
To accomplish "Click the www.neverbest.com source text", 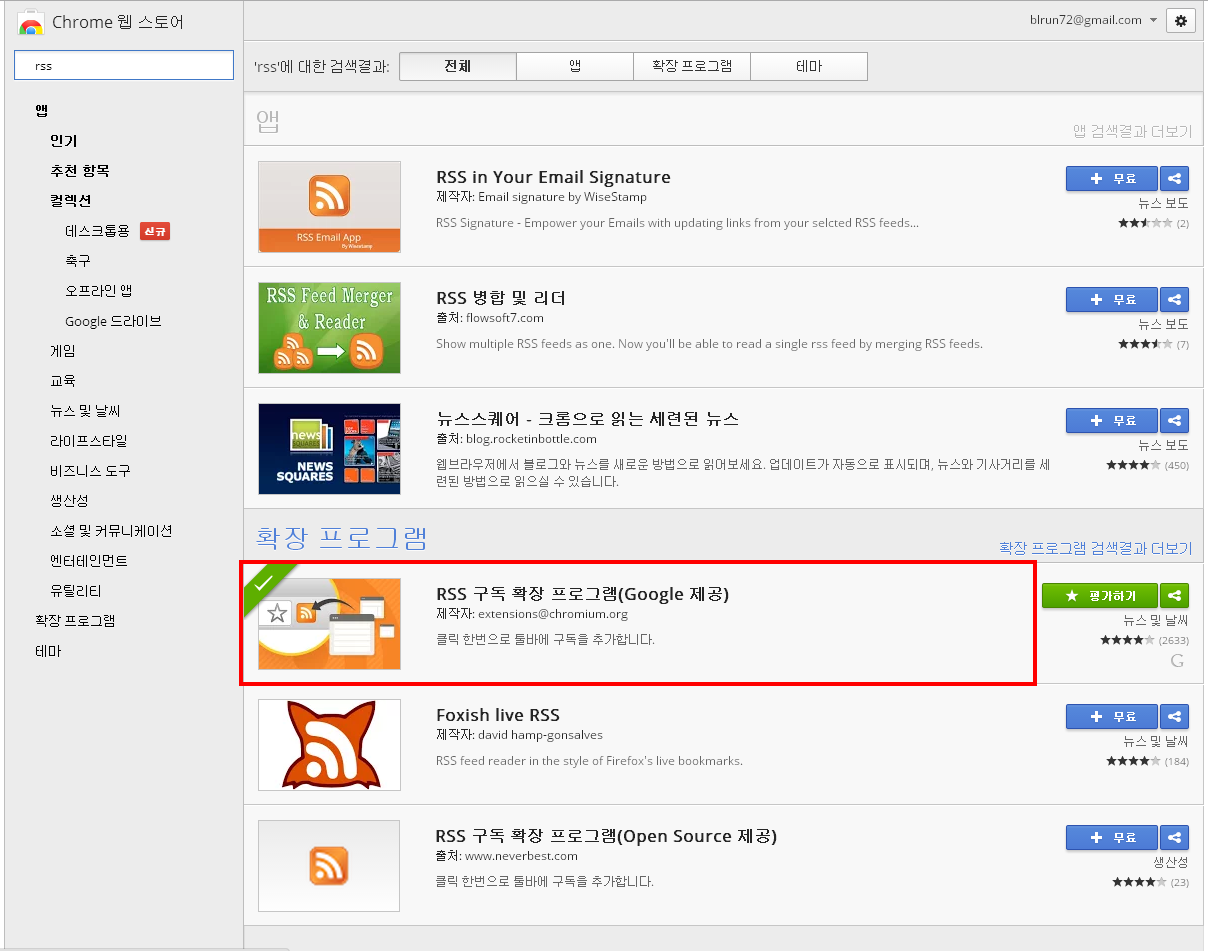I will [x=522, y=856].
